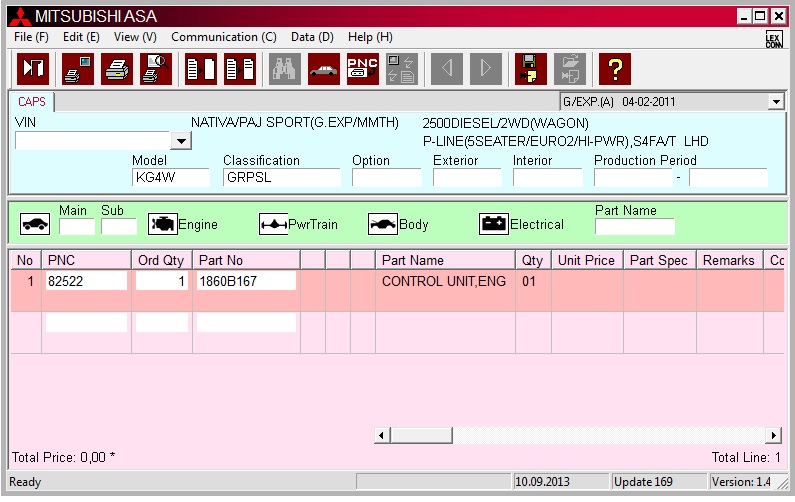Screen dimensions: 795x502
Task: Select the PwrTrain group icon
Action: click(273, 224)
